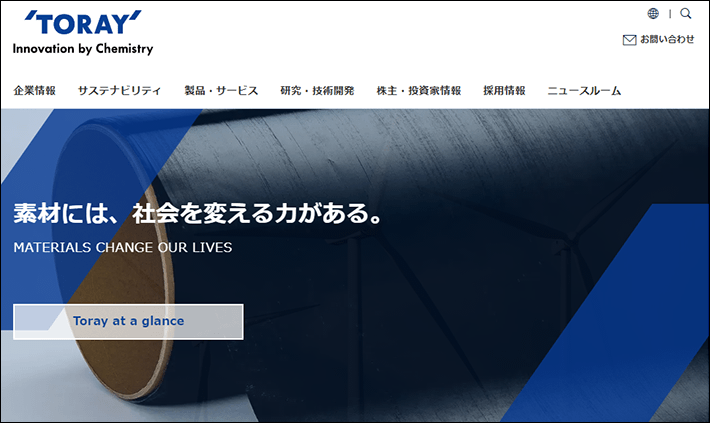Click the Innovation by Chemistry tagline
Image resolution: width=710 pixels, height=423 pixels.
click(83, 48)
